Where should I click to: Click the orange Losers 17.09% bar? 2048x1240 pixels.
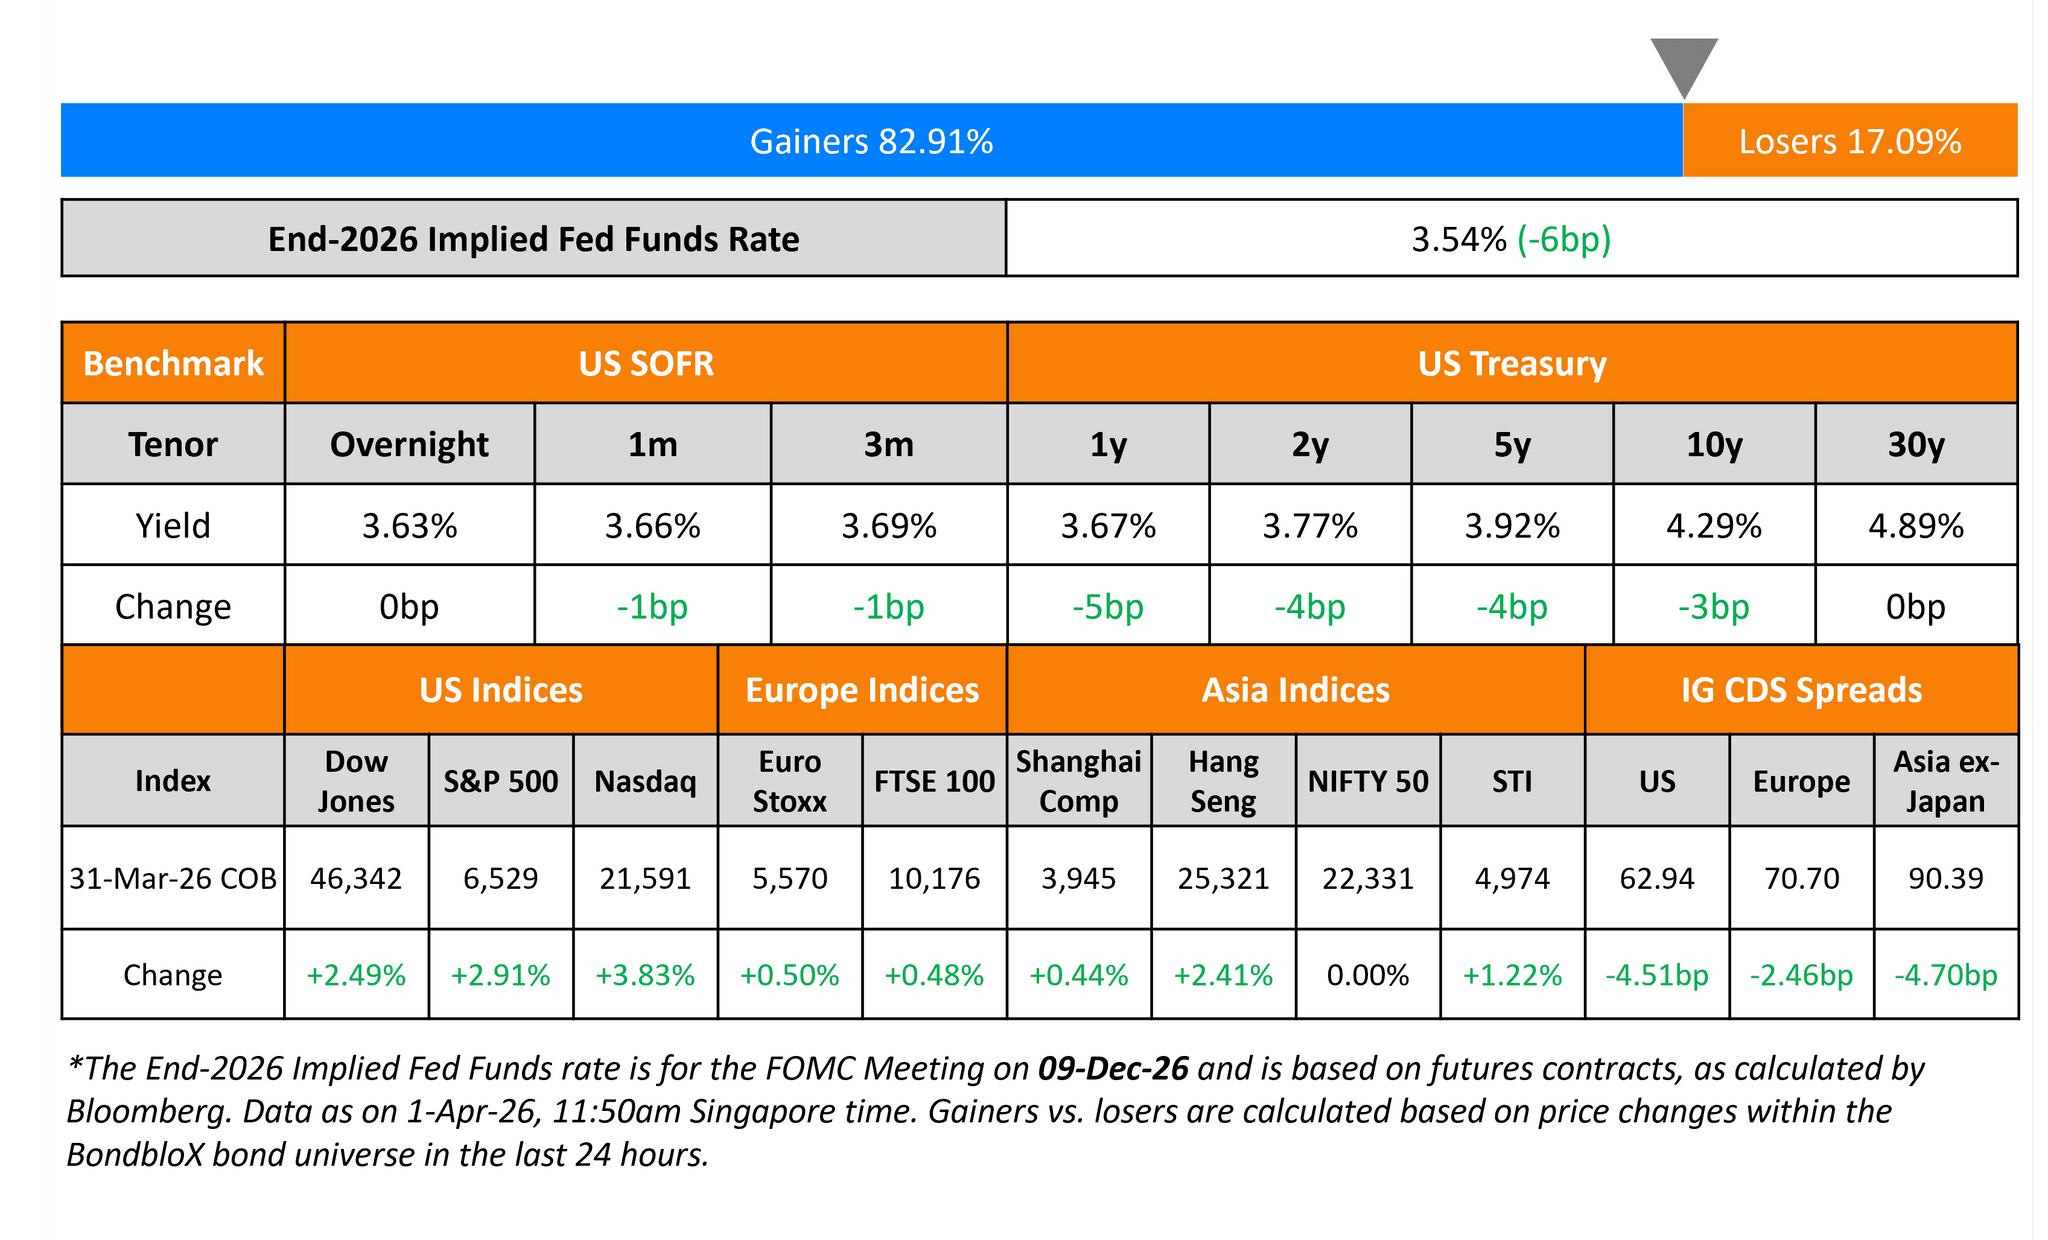(x=1850, y=141)
